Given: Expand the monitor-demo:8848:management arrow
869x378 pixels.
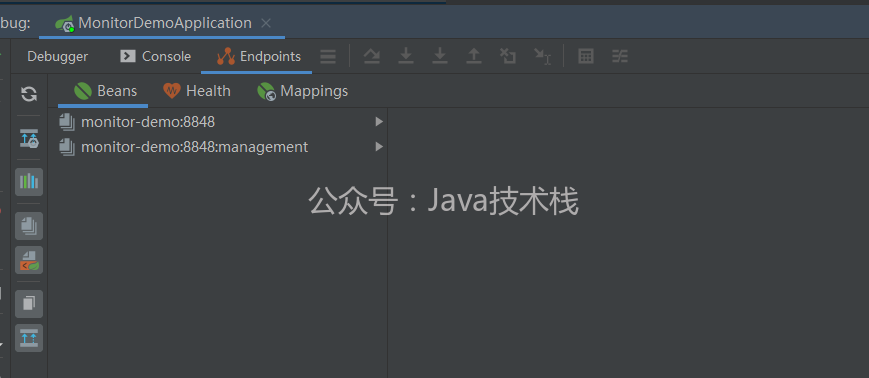Looking at the screenshot, I should pyautogui.click(x=379, y=146).
